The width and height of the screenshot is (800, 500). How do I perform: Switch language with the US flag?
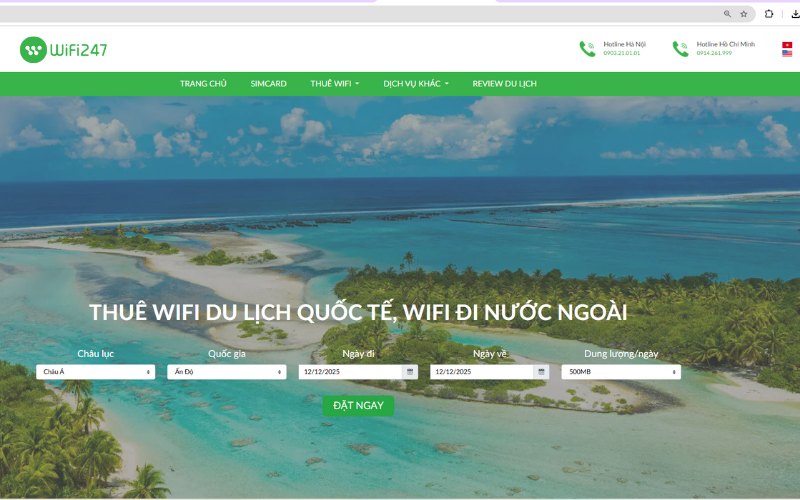click(787, 53)
